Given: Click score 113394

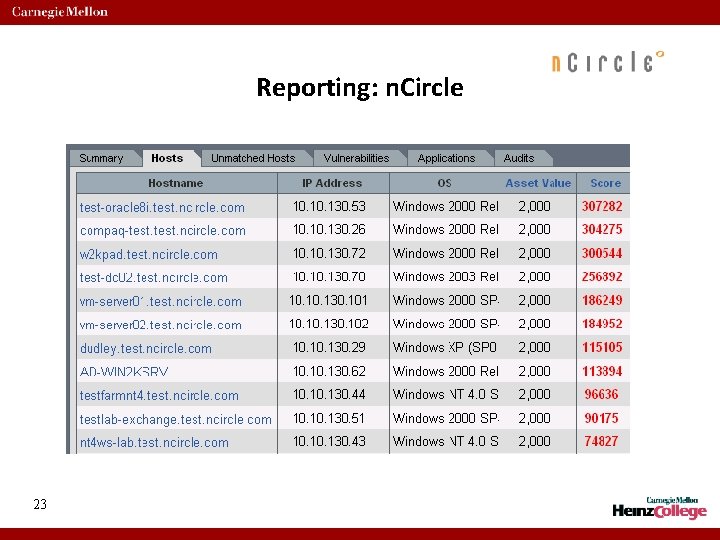Looking at the screenshot, I should [602, 371].
